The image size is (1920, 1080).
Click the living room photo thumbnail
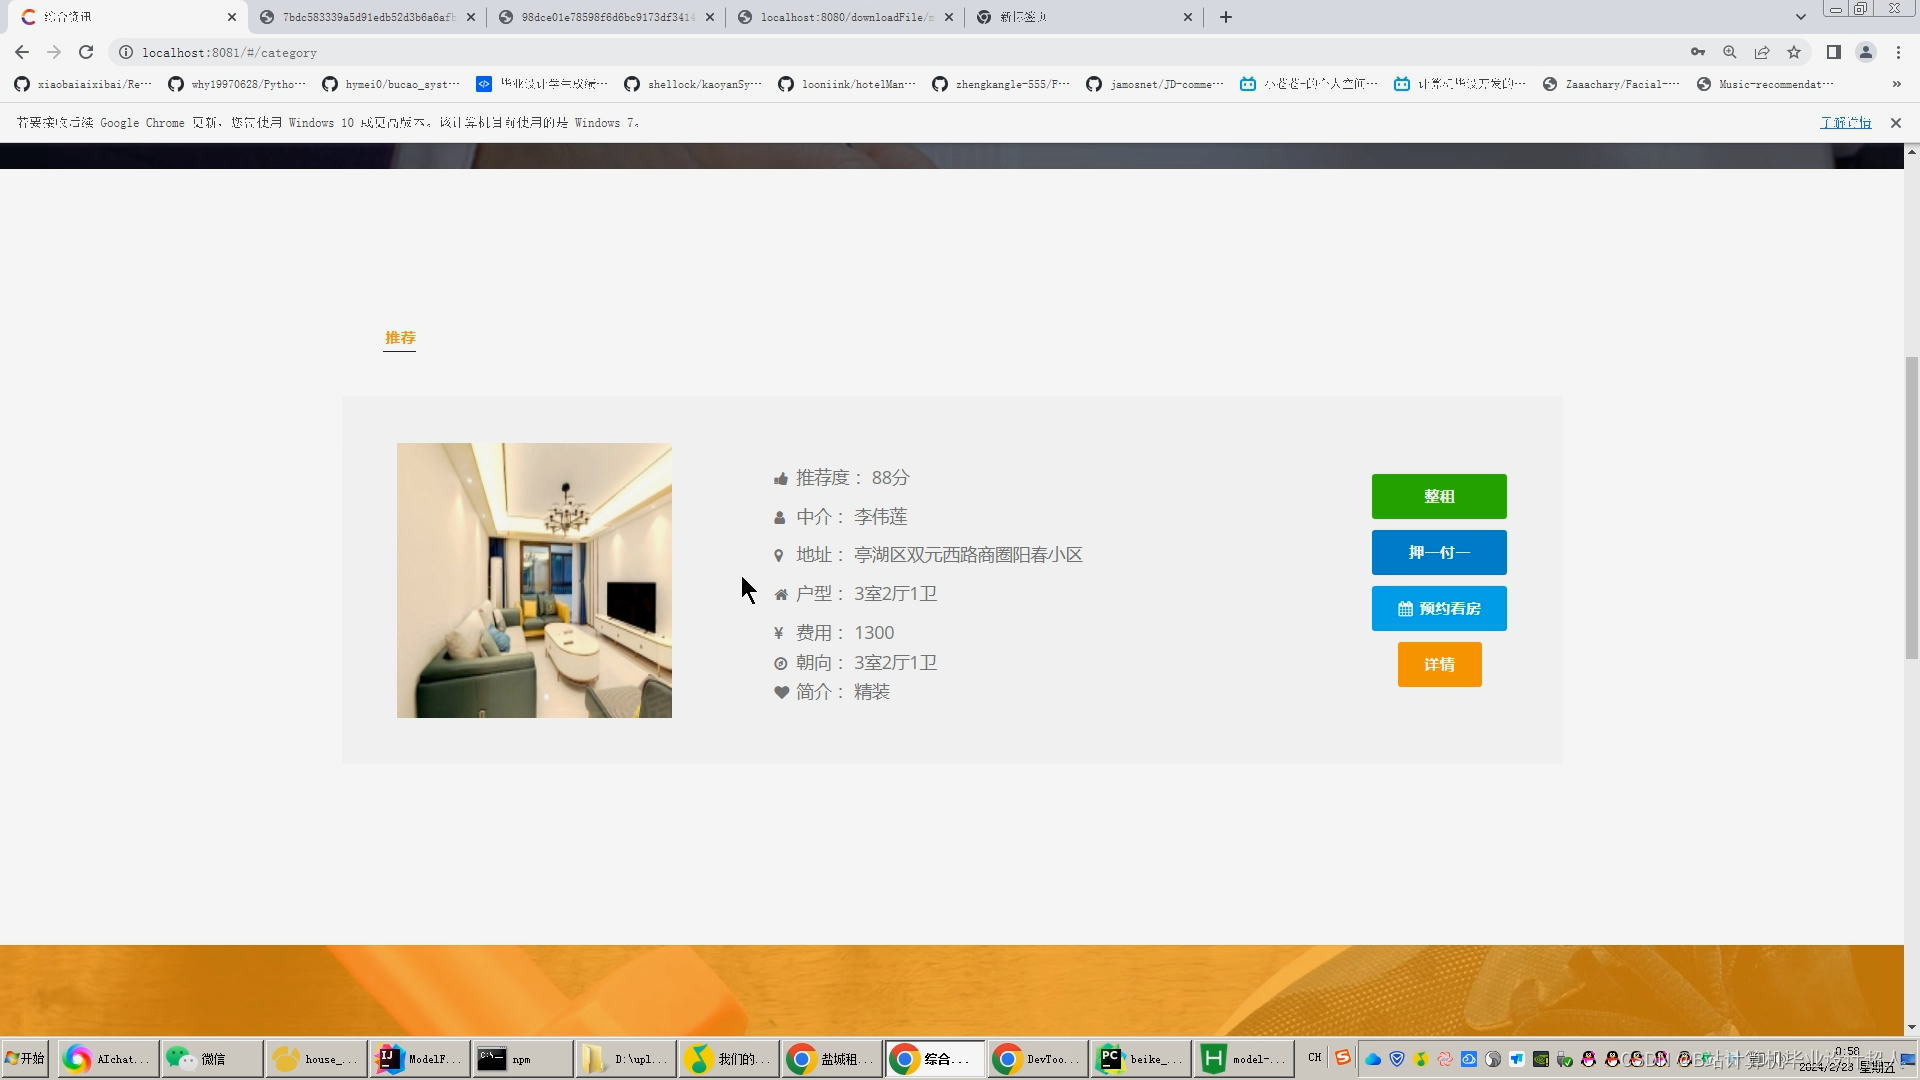tap(534, 580)
